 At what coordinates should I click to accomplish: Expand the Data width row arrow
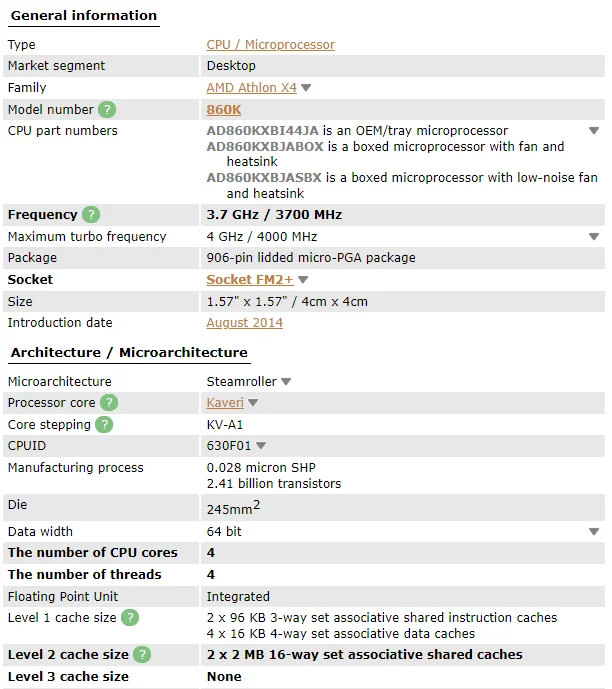(x=594, y=532)
